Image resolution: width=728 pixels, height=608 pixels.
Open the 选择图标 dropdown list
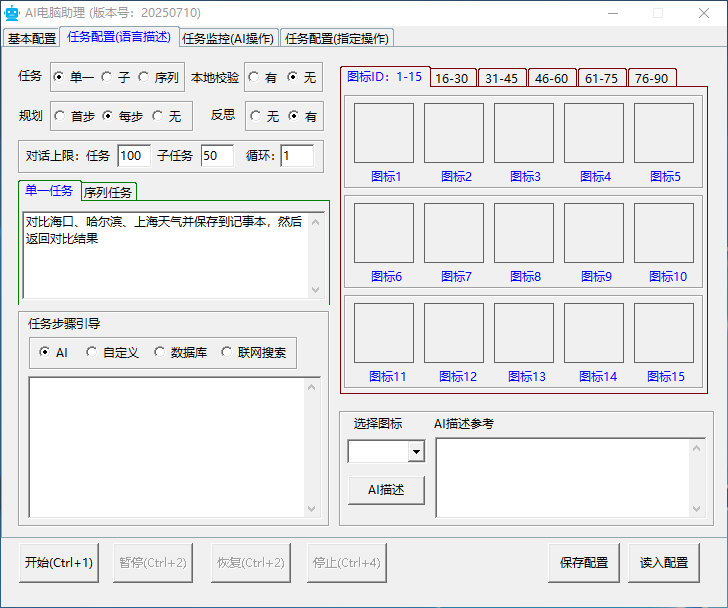(x=416, y=452)
